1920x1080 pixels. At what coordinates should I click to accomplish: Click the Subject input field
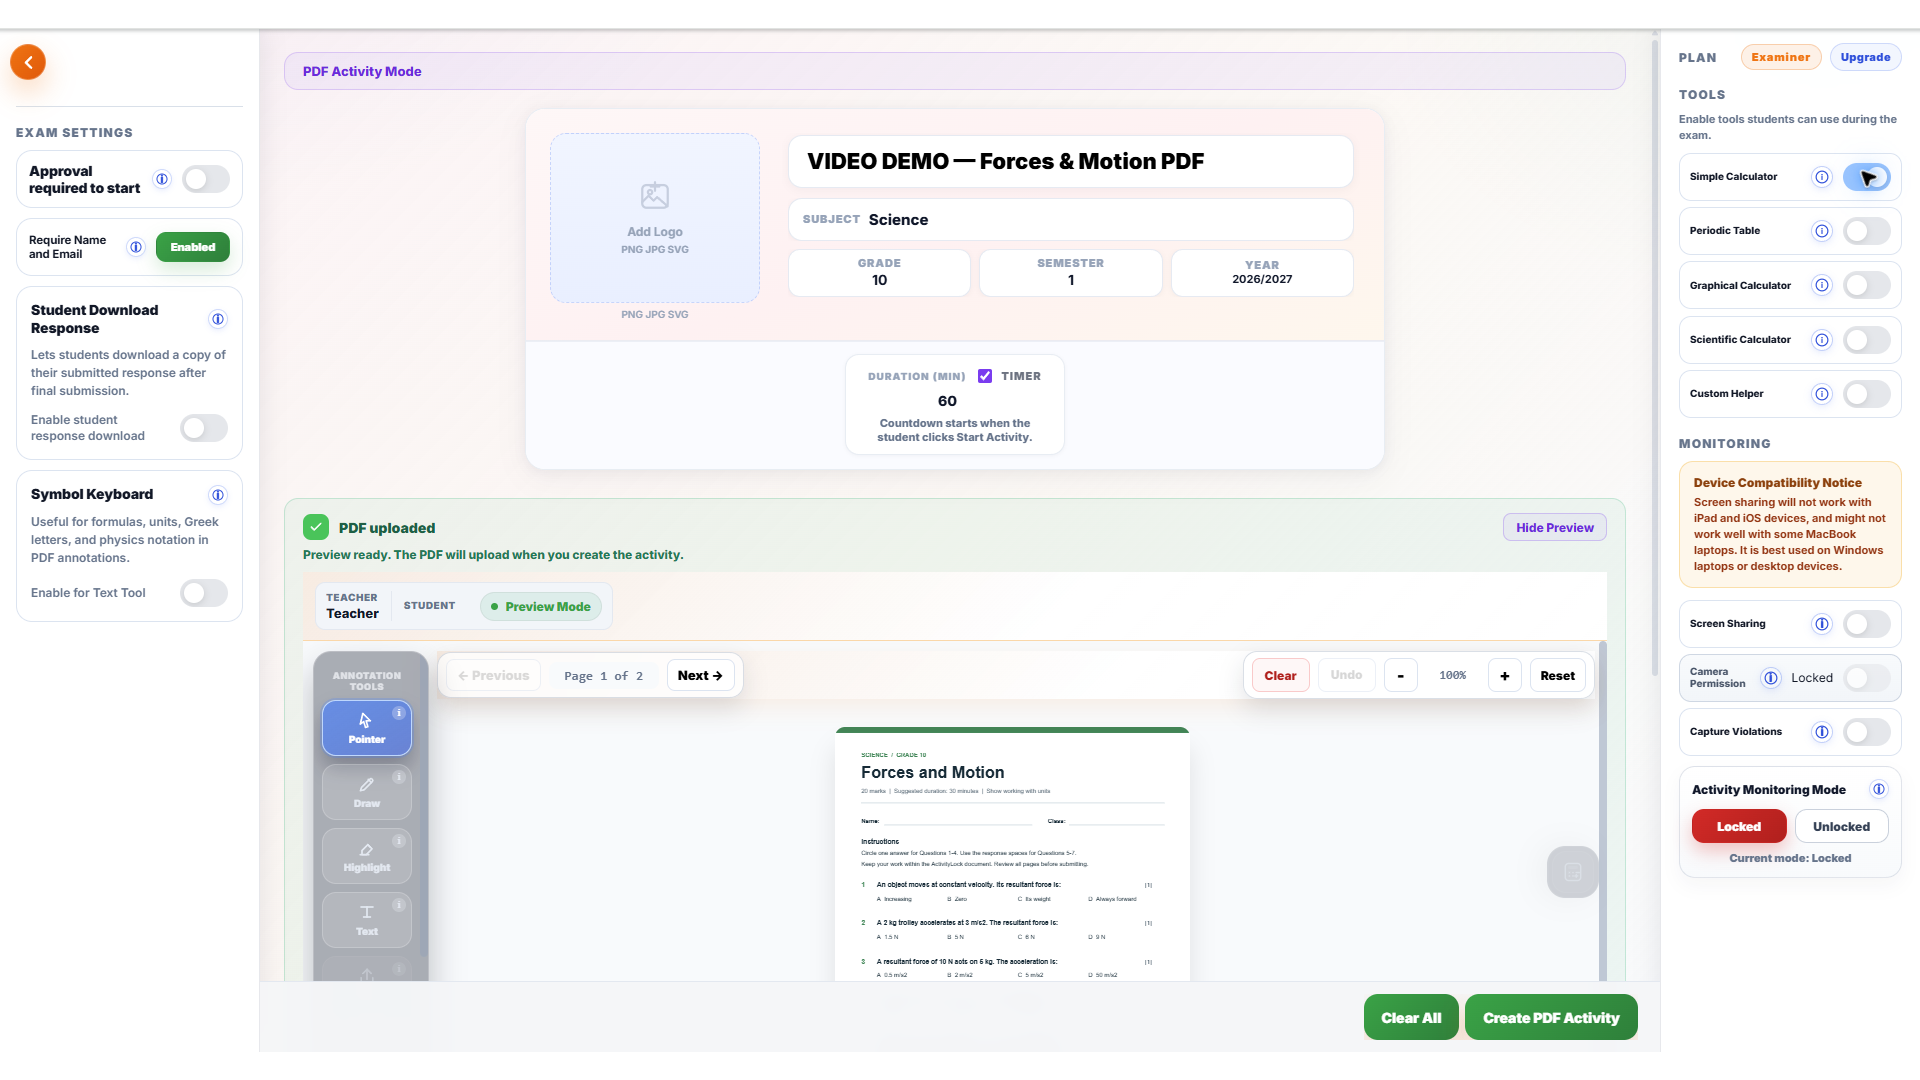coord(1071,220)
